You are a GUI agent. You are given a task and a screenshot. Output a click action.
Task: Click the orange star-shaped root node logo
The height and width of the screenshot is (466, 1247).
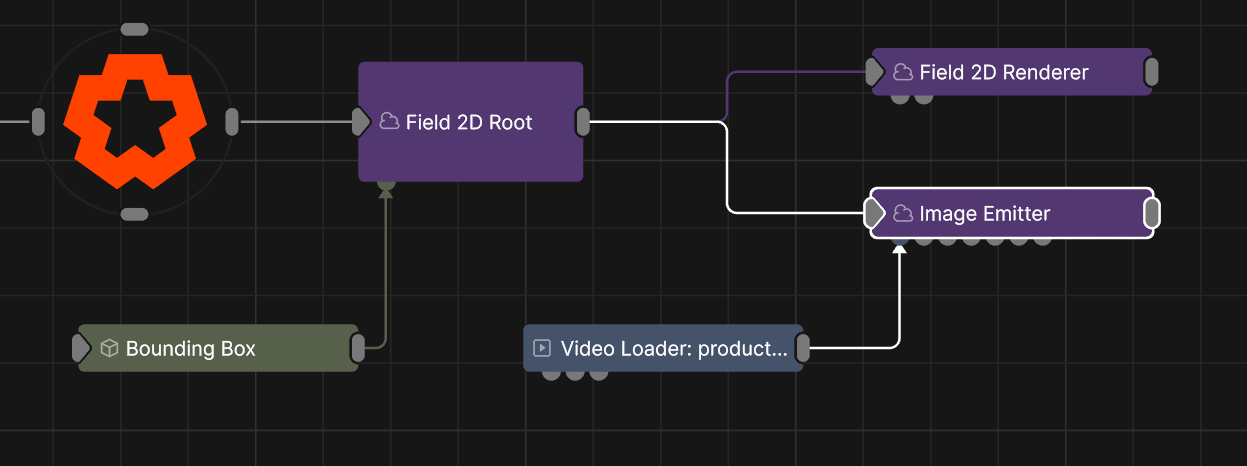pyautogui.click(x=135, y=122)
